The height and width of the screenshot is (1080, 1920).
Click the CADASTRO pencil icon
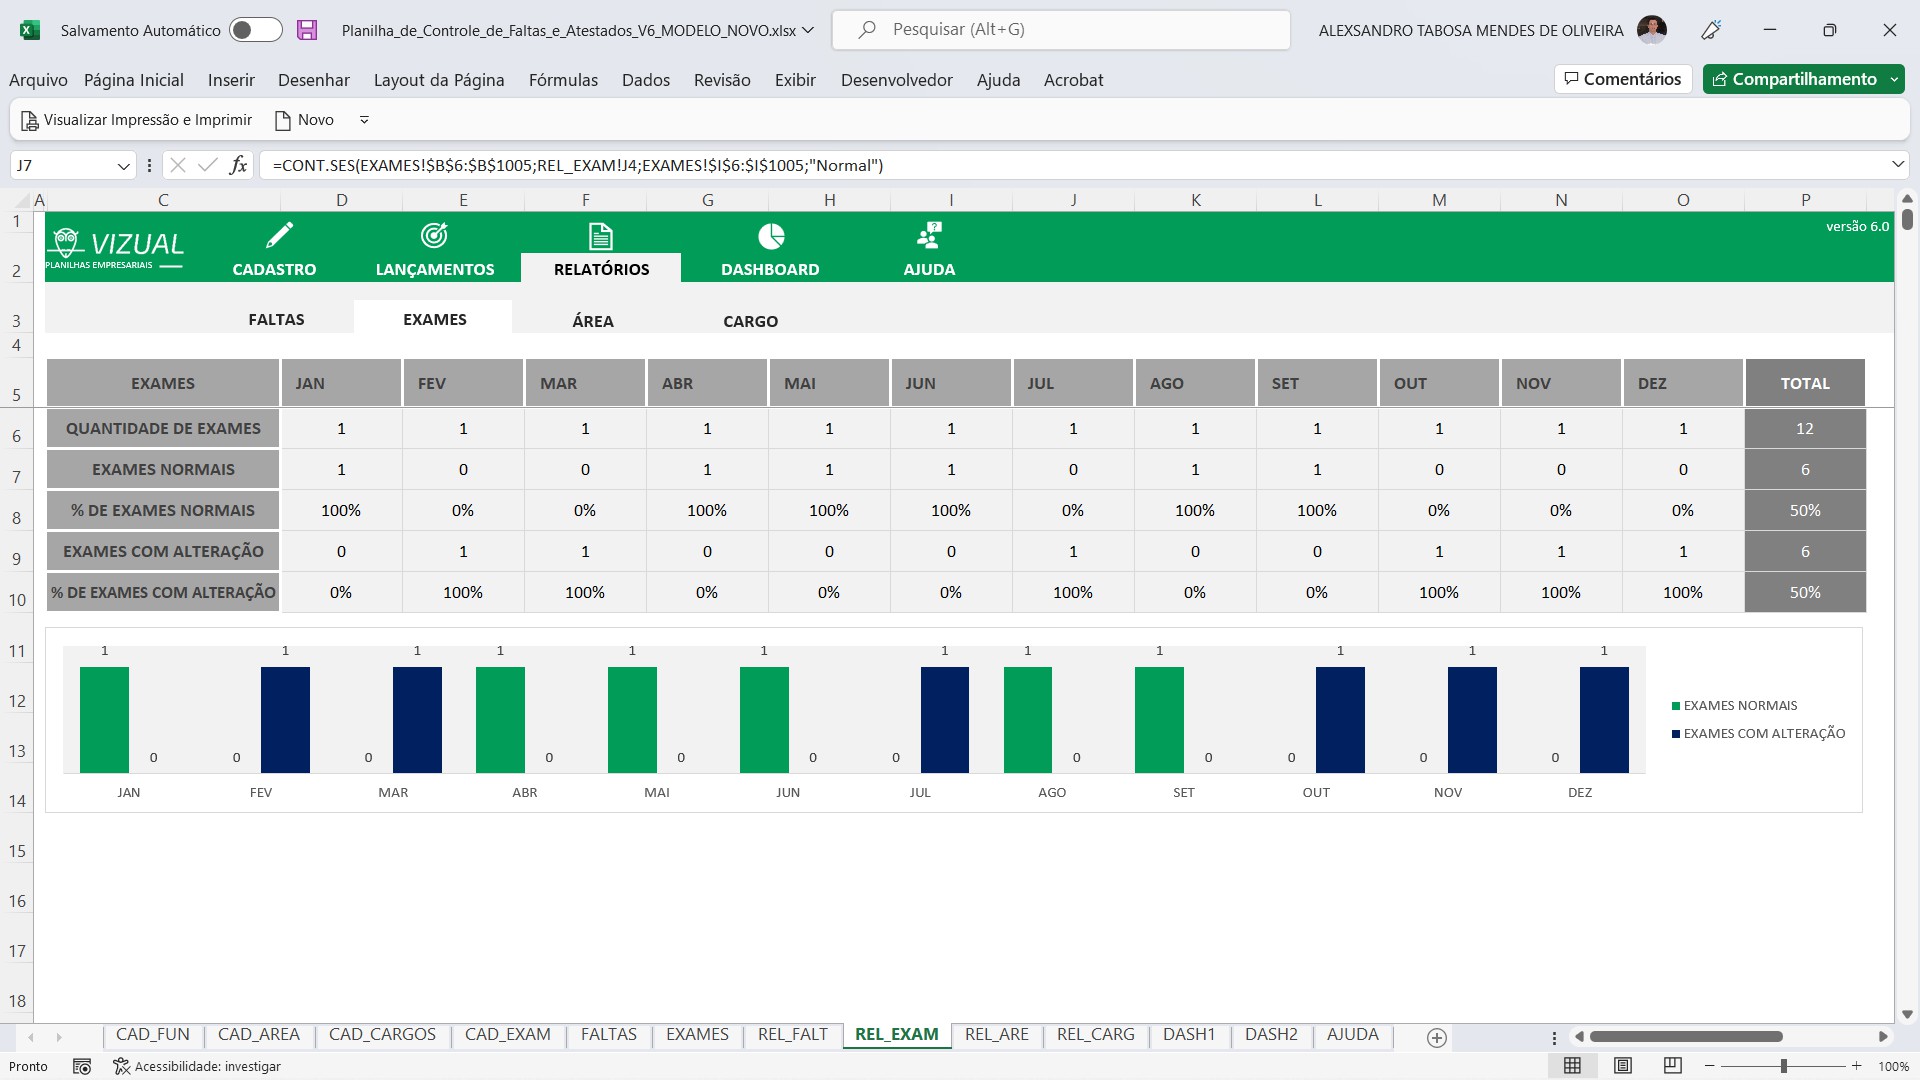coord(278,236)
